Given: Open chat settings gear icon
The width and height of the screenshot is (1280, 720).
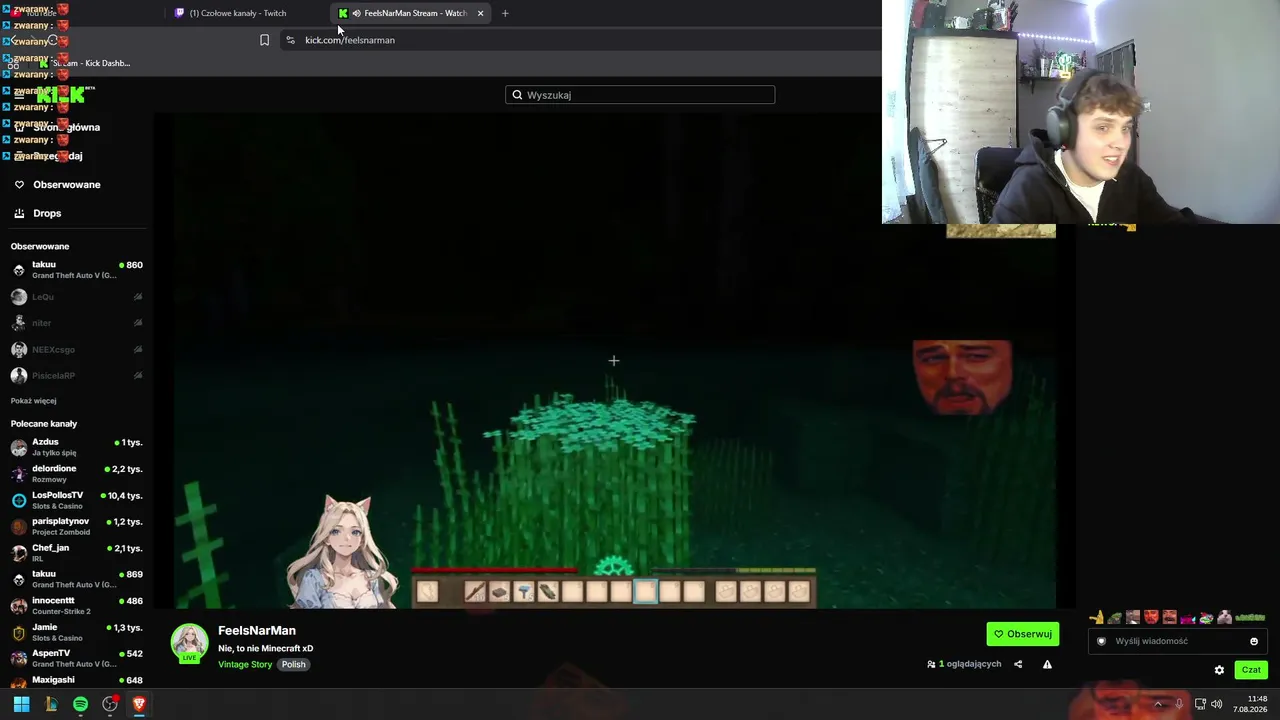Looking at the screenshot, I should (1219, 670).
